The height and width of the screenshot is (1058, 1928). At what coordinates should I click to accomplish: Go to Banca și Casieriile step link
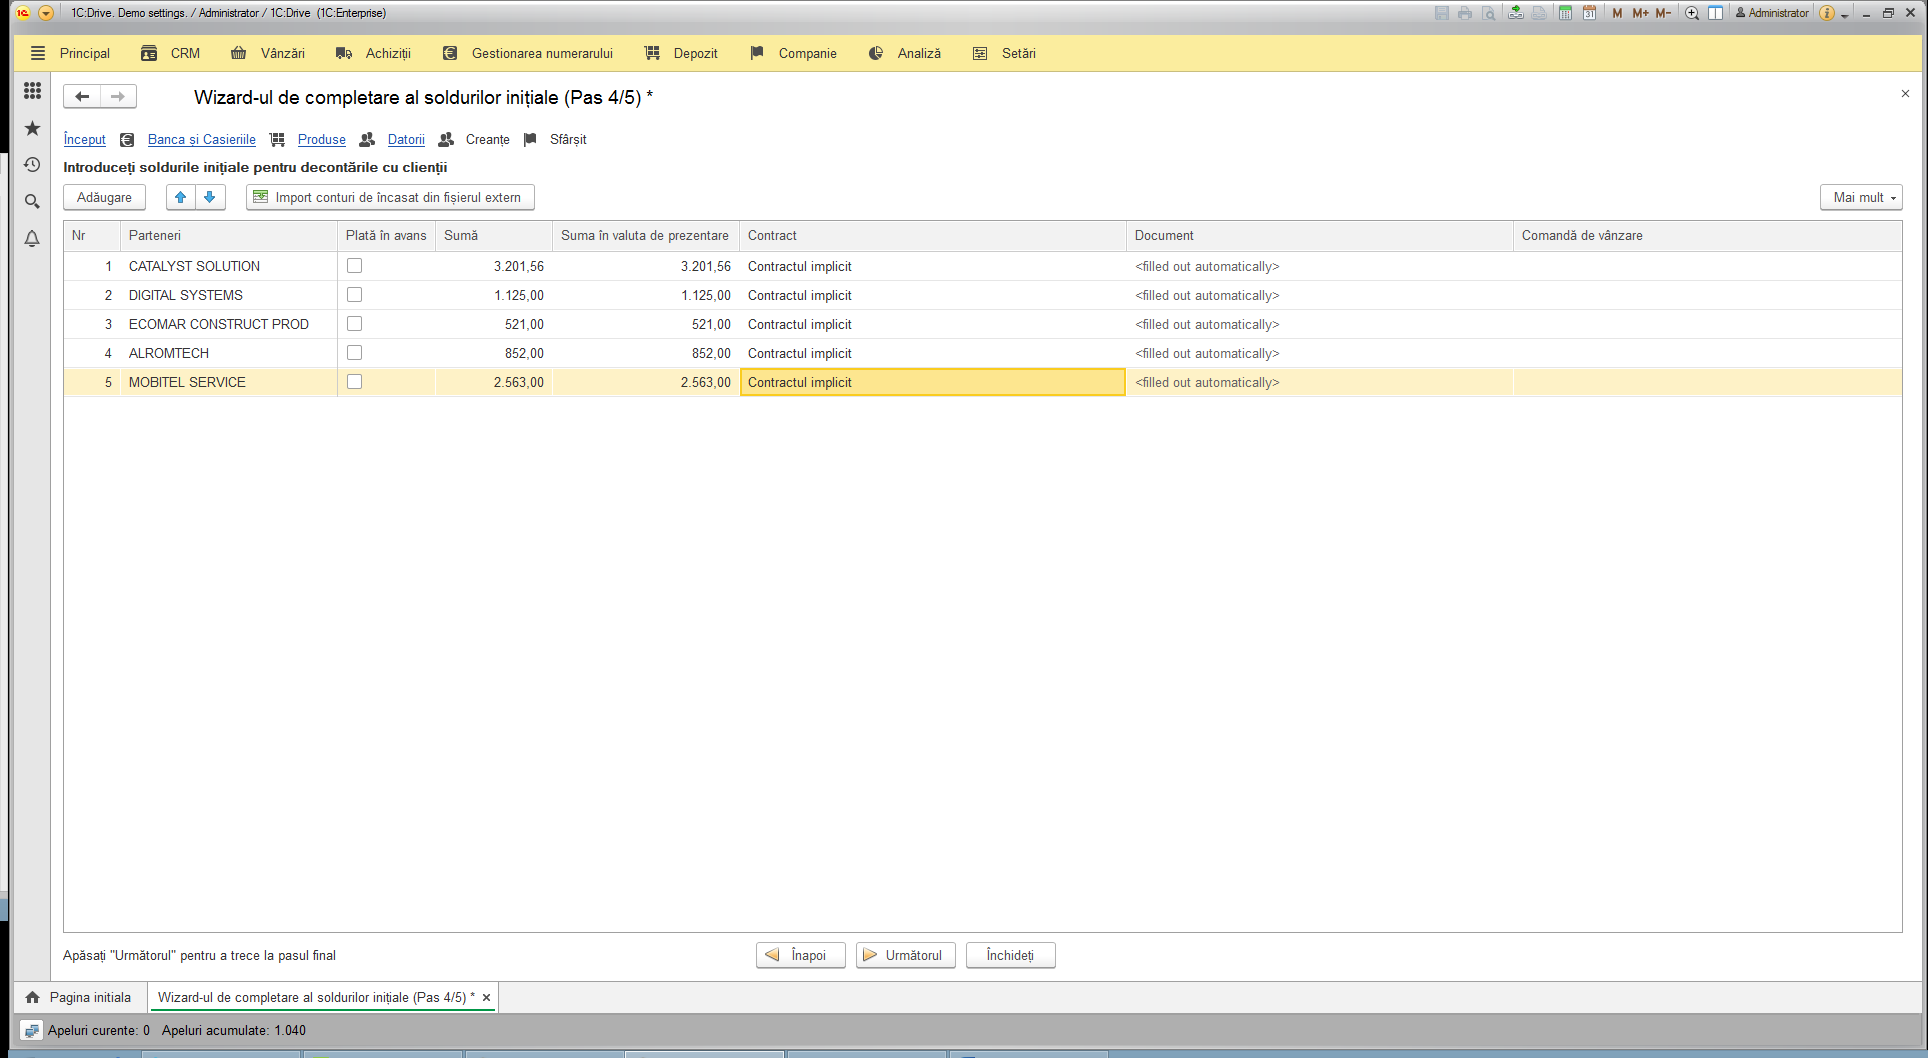pyautogui.click(x=202, y=139)
